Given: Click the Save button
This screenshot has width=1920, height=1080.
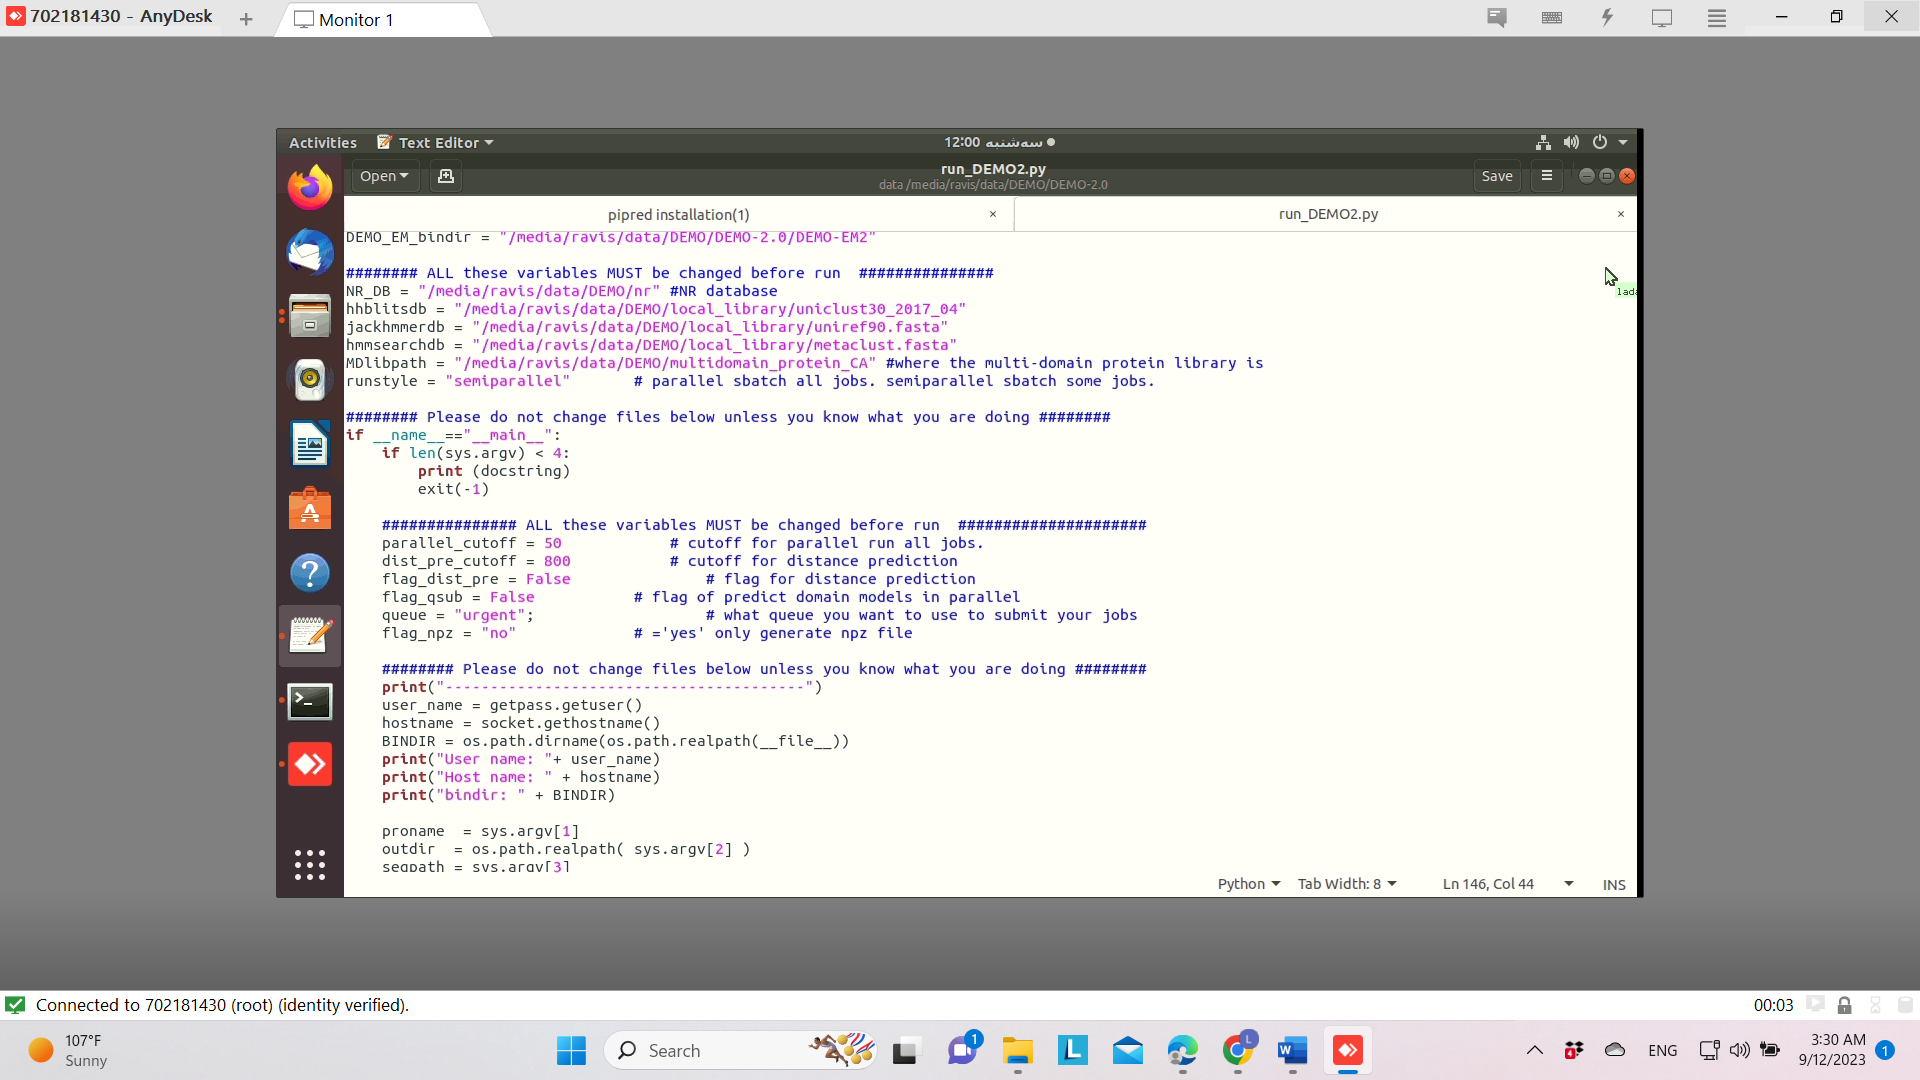Looking at the screenshot, I should click(1497, 176).
